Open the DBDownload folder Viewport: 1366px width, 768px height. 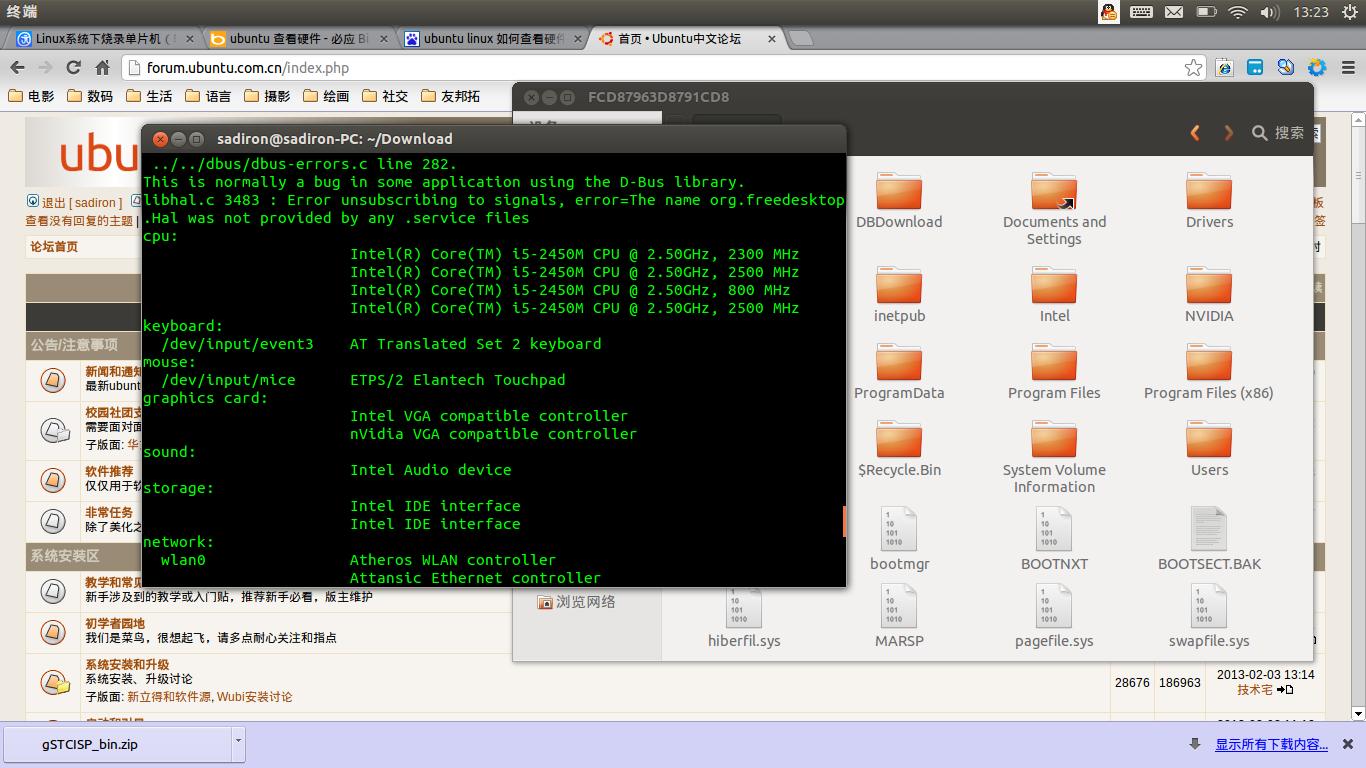(898, 201)
